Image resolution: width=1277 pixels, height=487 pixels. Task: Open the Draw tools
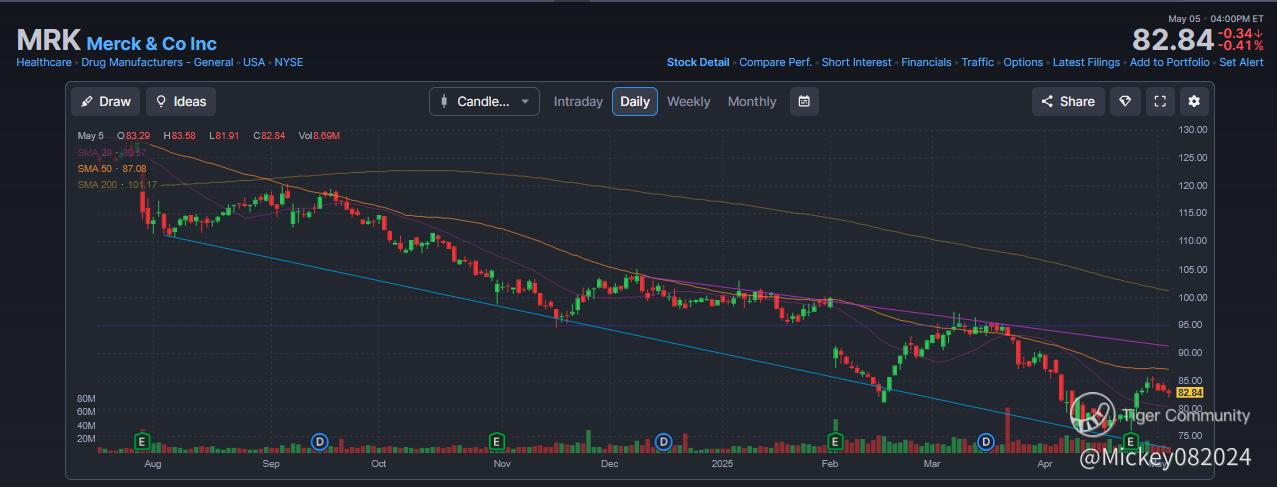tap(105, 102)
